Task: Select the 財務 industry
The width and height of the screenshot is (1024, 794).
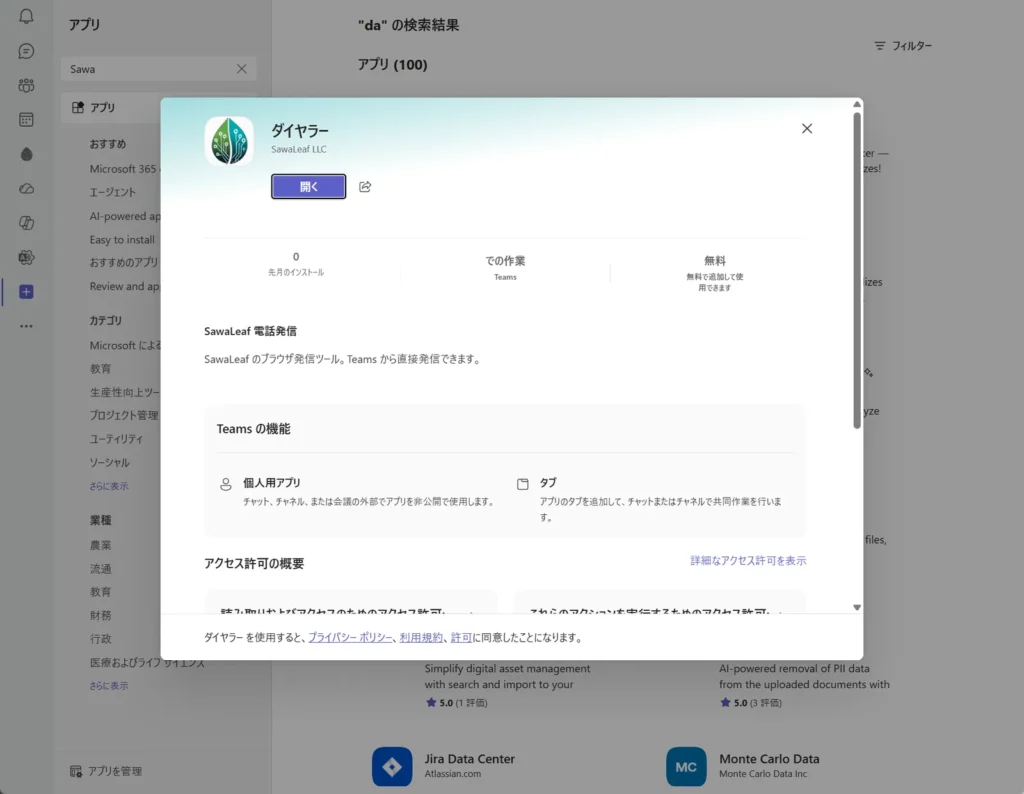Action: pos(101,615)
